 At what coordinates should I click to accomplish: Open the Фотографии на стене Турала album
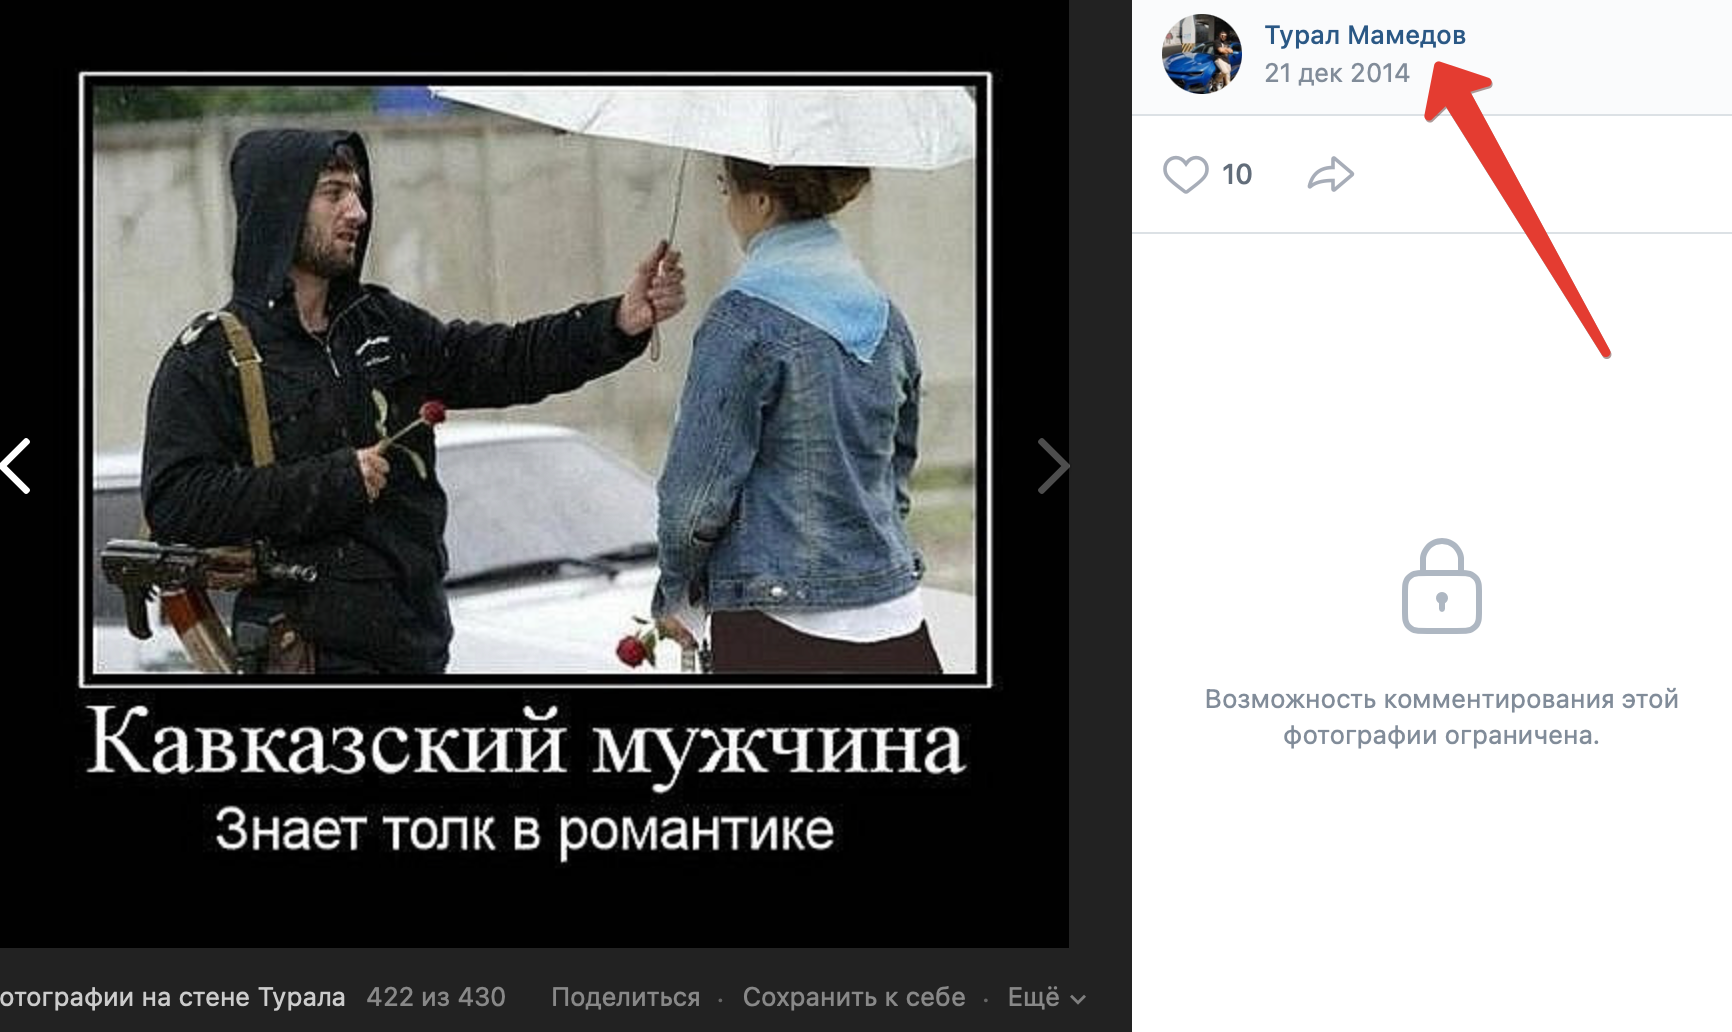click(172, 997)
